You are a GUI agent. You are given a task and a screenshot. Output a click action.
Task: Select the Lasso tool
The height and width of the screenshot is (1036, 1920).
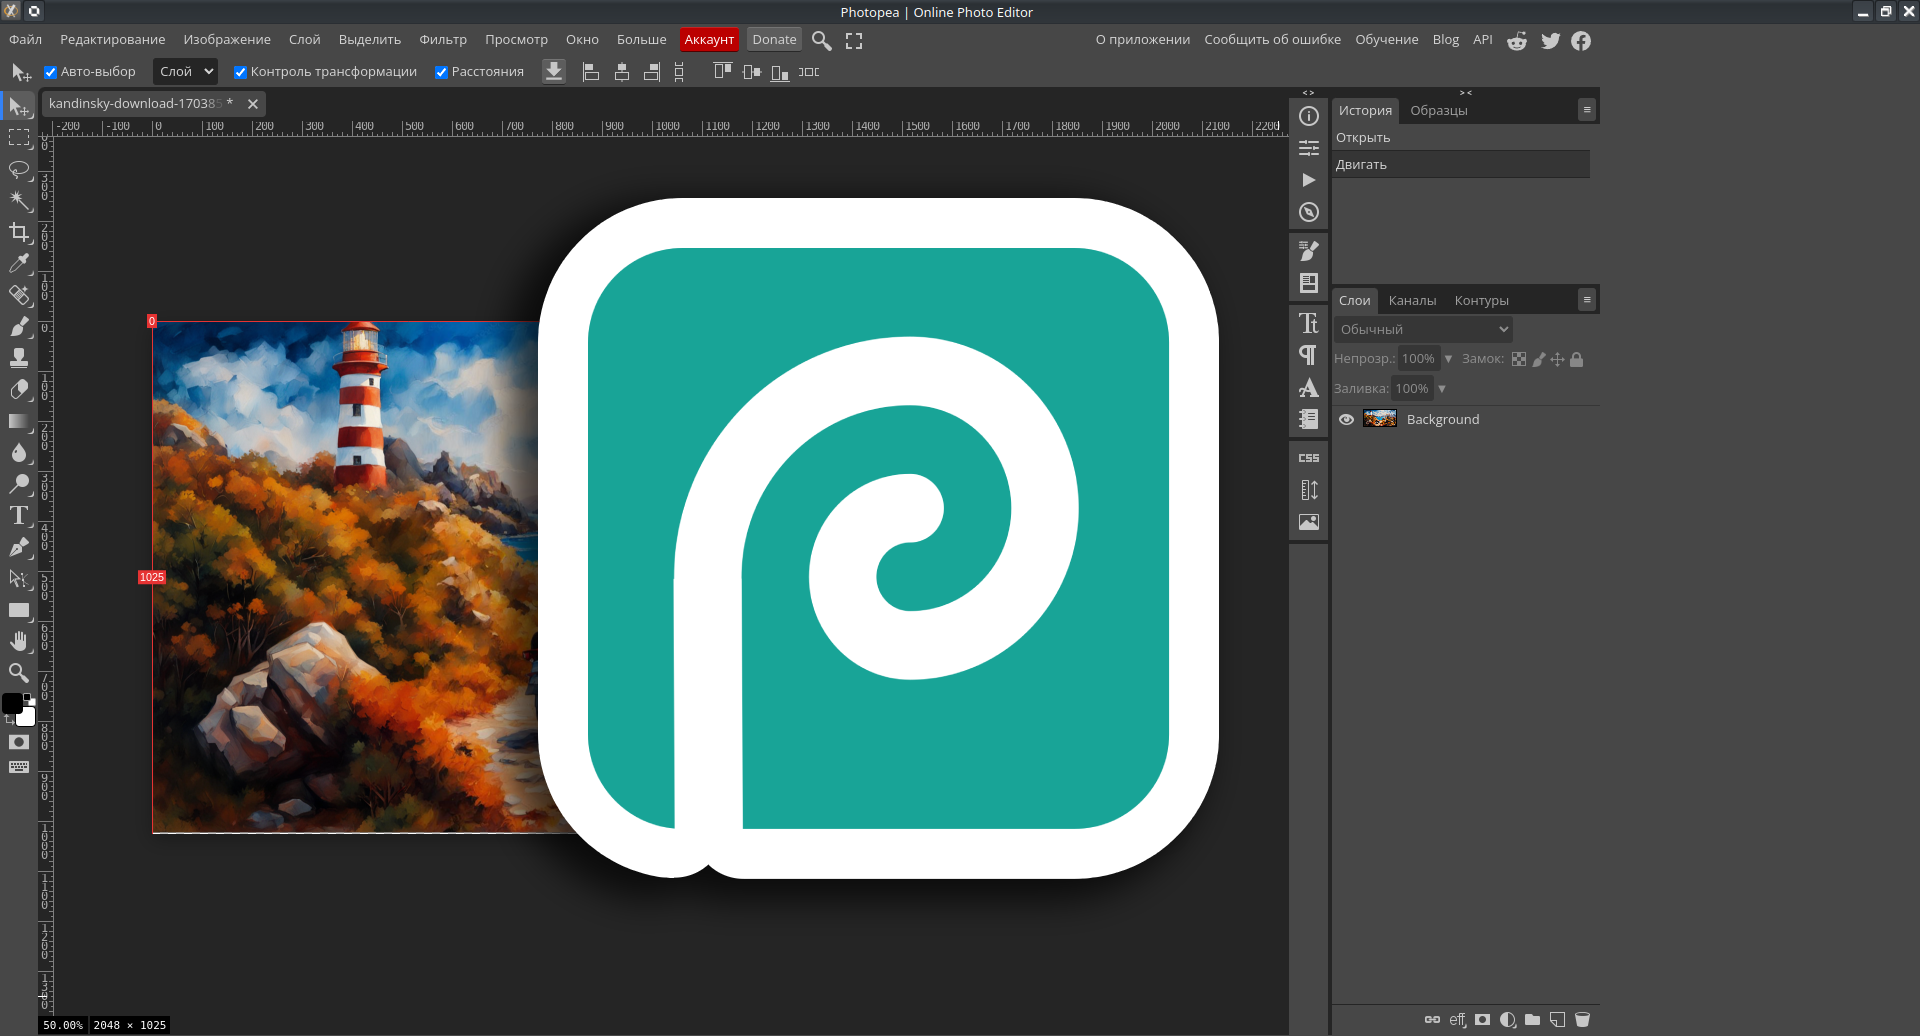pyautogui.click(x=19, y=169)
